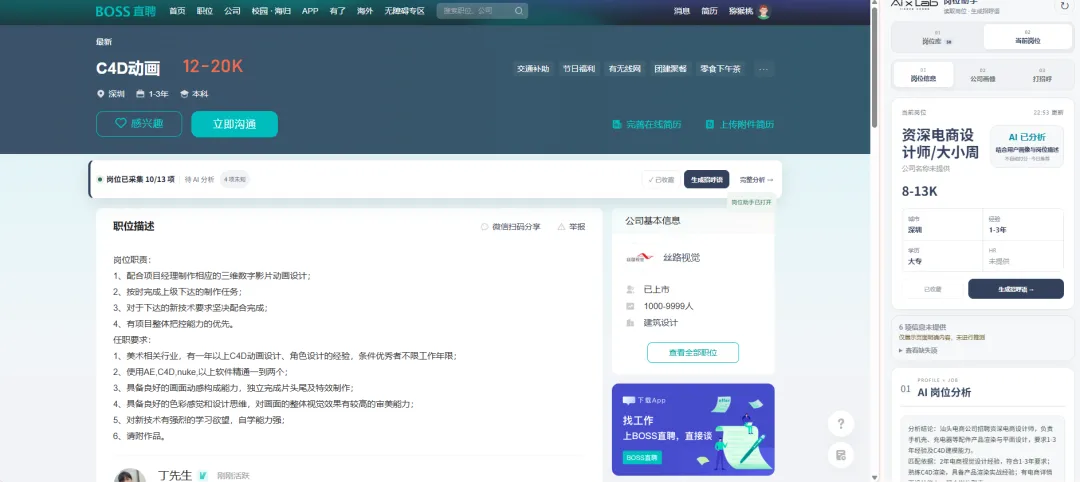This screenshot has height=482, width=1080.
Task: Click 简历 in the header
Action: click(709, 11)
